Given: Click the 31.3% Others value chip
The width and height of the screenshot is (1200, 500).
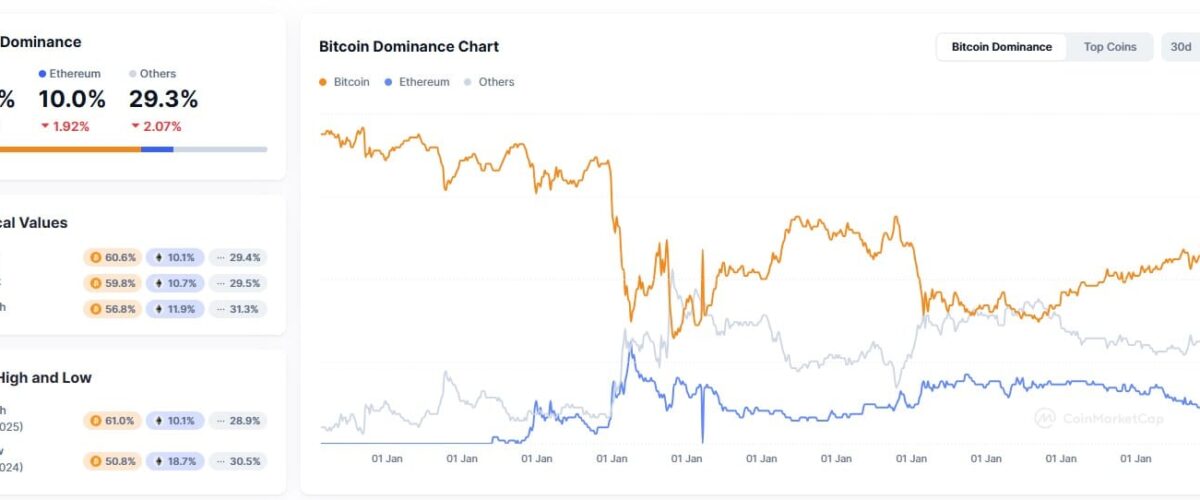Looking at the screenshot, I should pyautogui.click(x=239, y=309).
